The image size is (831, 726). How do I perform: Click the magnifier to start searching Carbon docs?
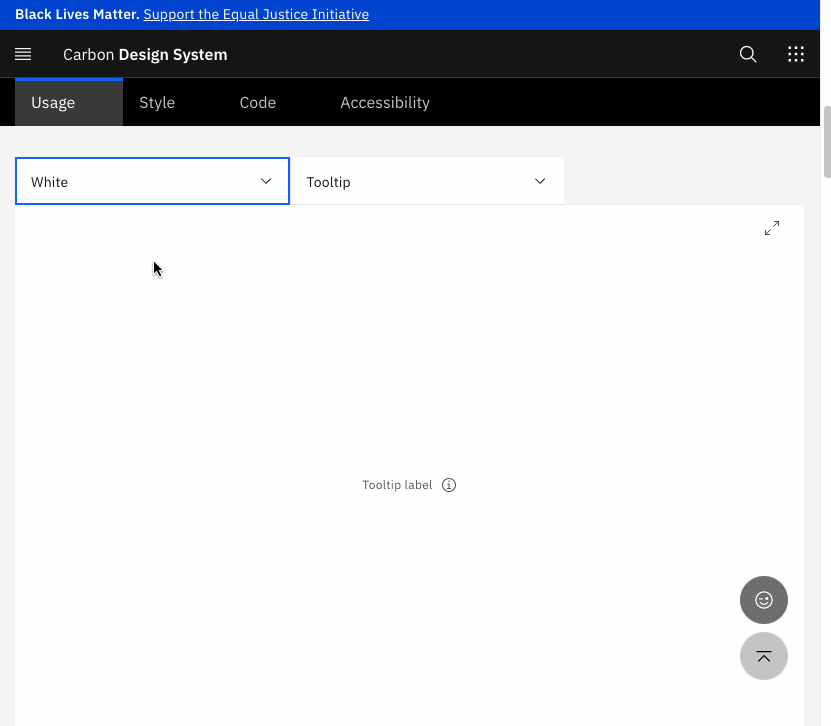(747, 54)
